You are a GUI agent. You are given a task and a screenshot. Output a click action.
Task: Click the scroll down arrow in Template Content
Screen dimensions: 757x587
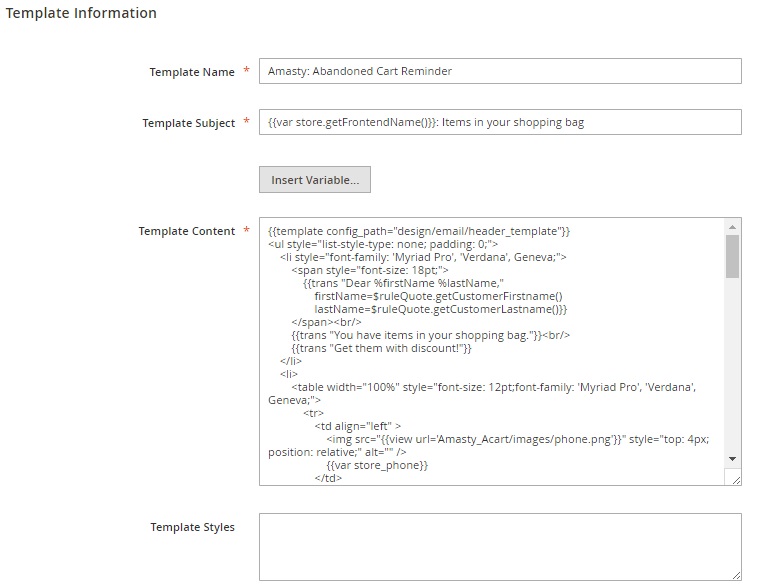tap(733, 458)
